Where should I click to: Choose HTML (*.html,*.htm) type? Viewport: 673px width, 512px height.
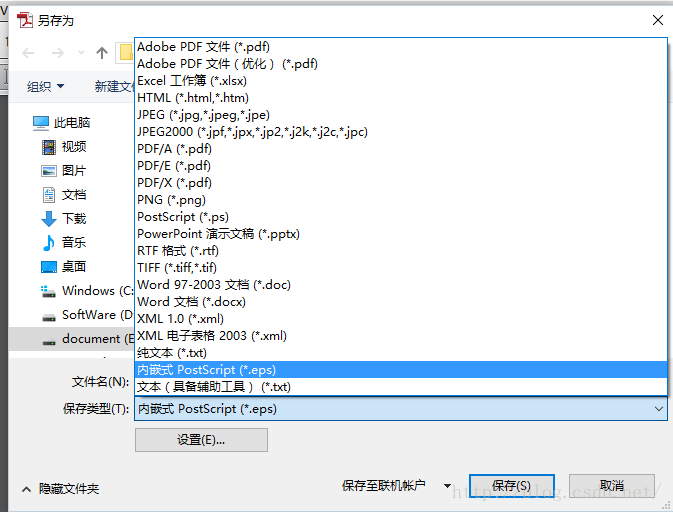click(401, 98)
